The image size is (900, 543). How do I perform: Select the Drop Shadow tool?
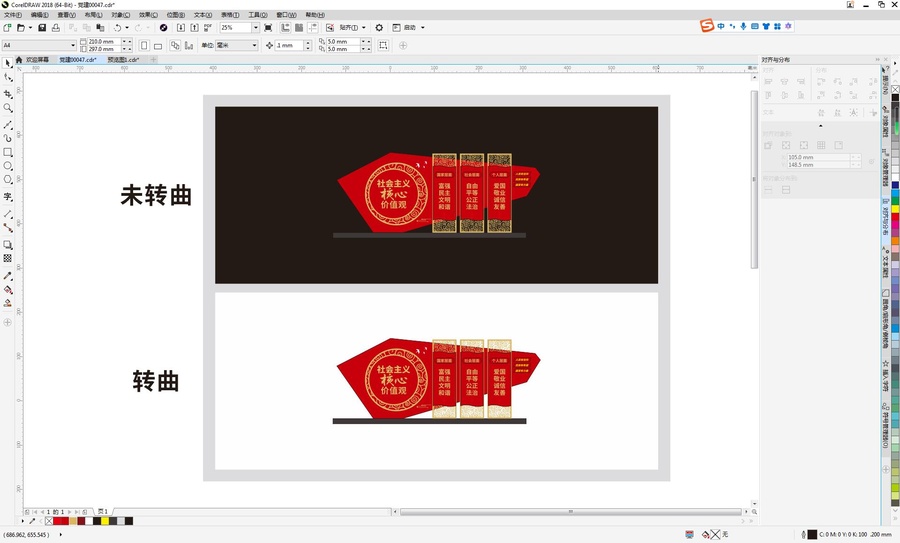click(7, 245)
